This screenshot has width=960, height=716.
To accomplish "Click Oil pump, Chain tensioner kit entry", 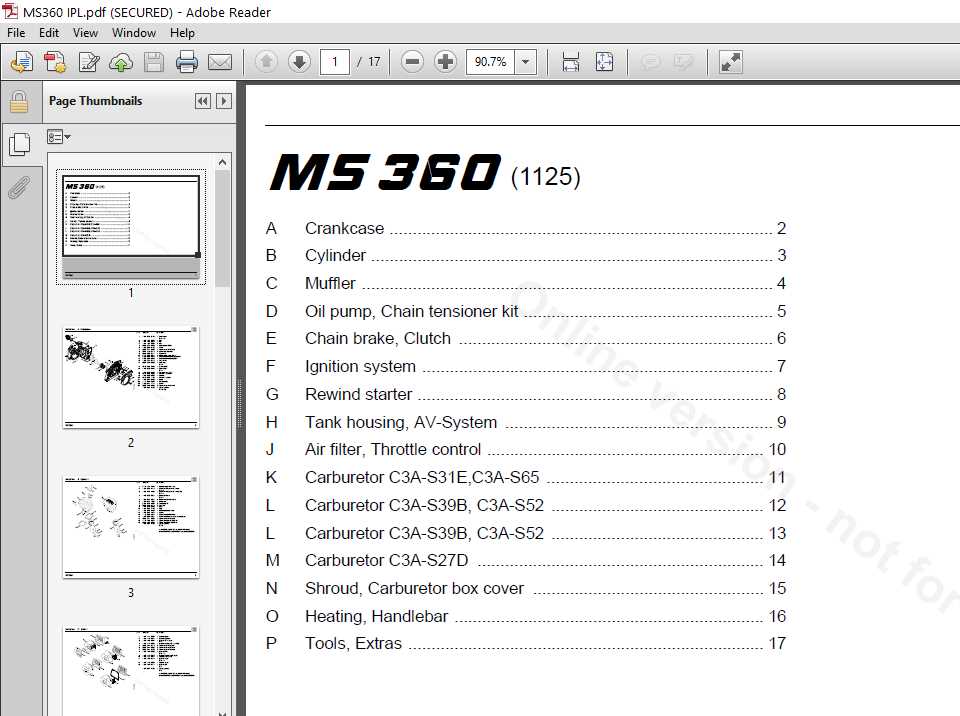I will [x=526, y=311].
